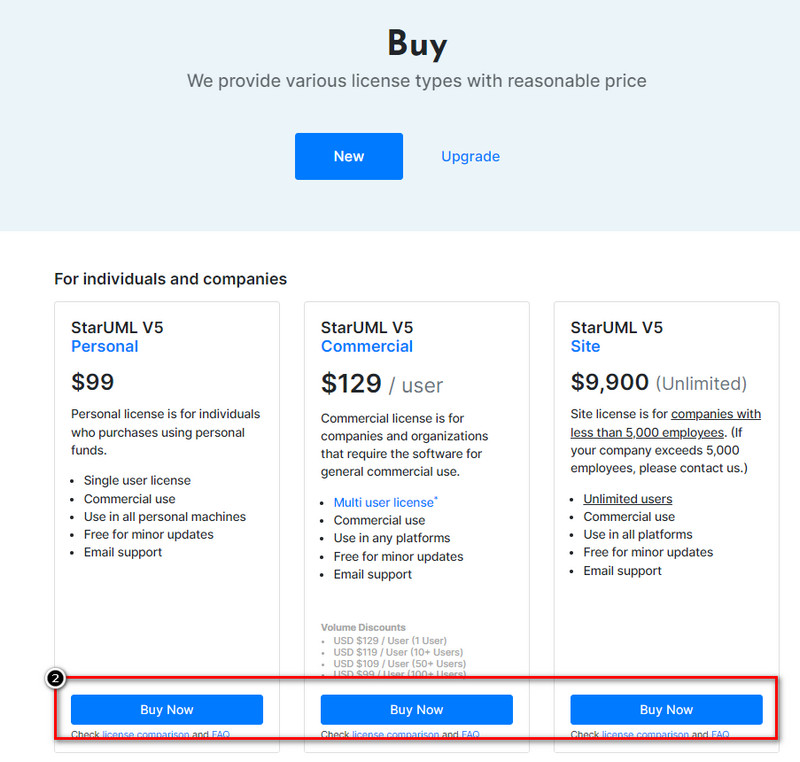The width and height of the screenshot is (800, 762).
Task: Click the underlined Unlimited users text
Action: tap(628, 499)
